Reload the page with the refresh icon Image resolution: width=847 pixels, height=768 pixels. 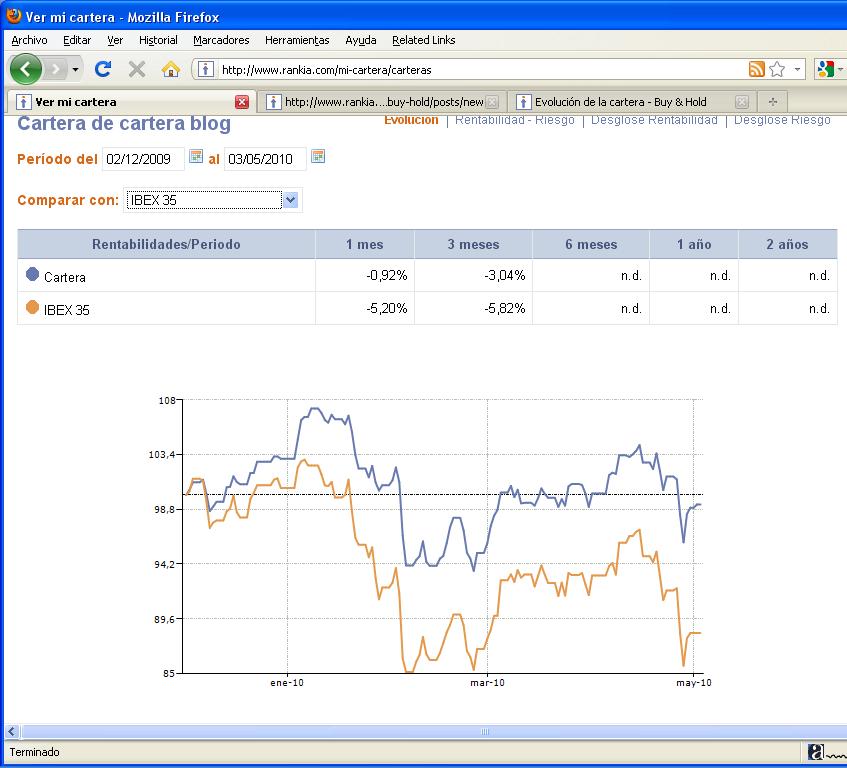click(103, 69)
